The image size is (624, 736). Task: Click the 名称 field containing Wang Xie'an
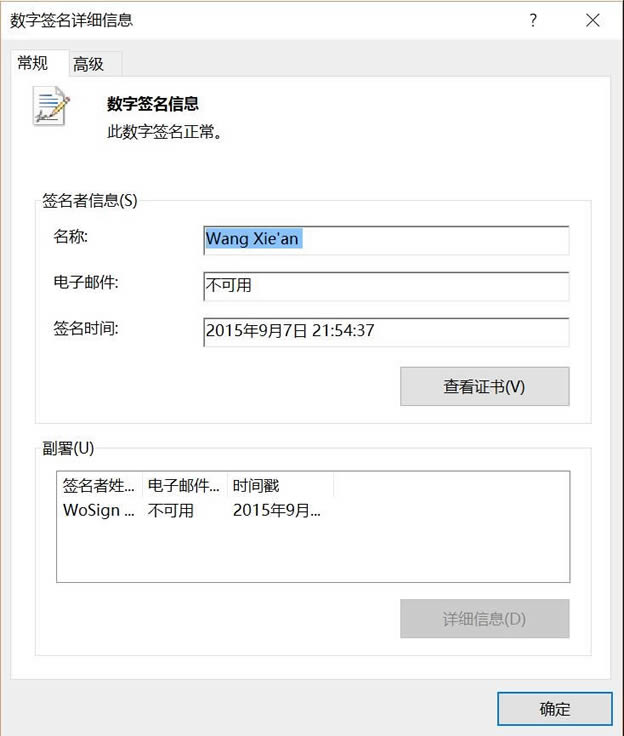(x=385, y=240)
